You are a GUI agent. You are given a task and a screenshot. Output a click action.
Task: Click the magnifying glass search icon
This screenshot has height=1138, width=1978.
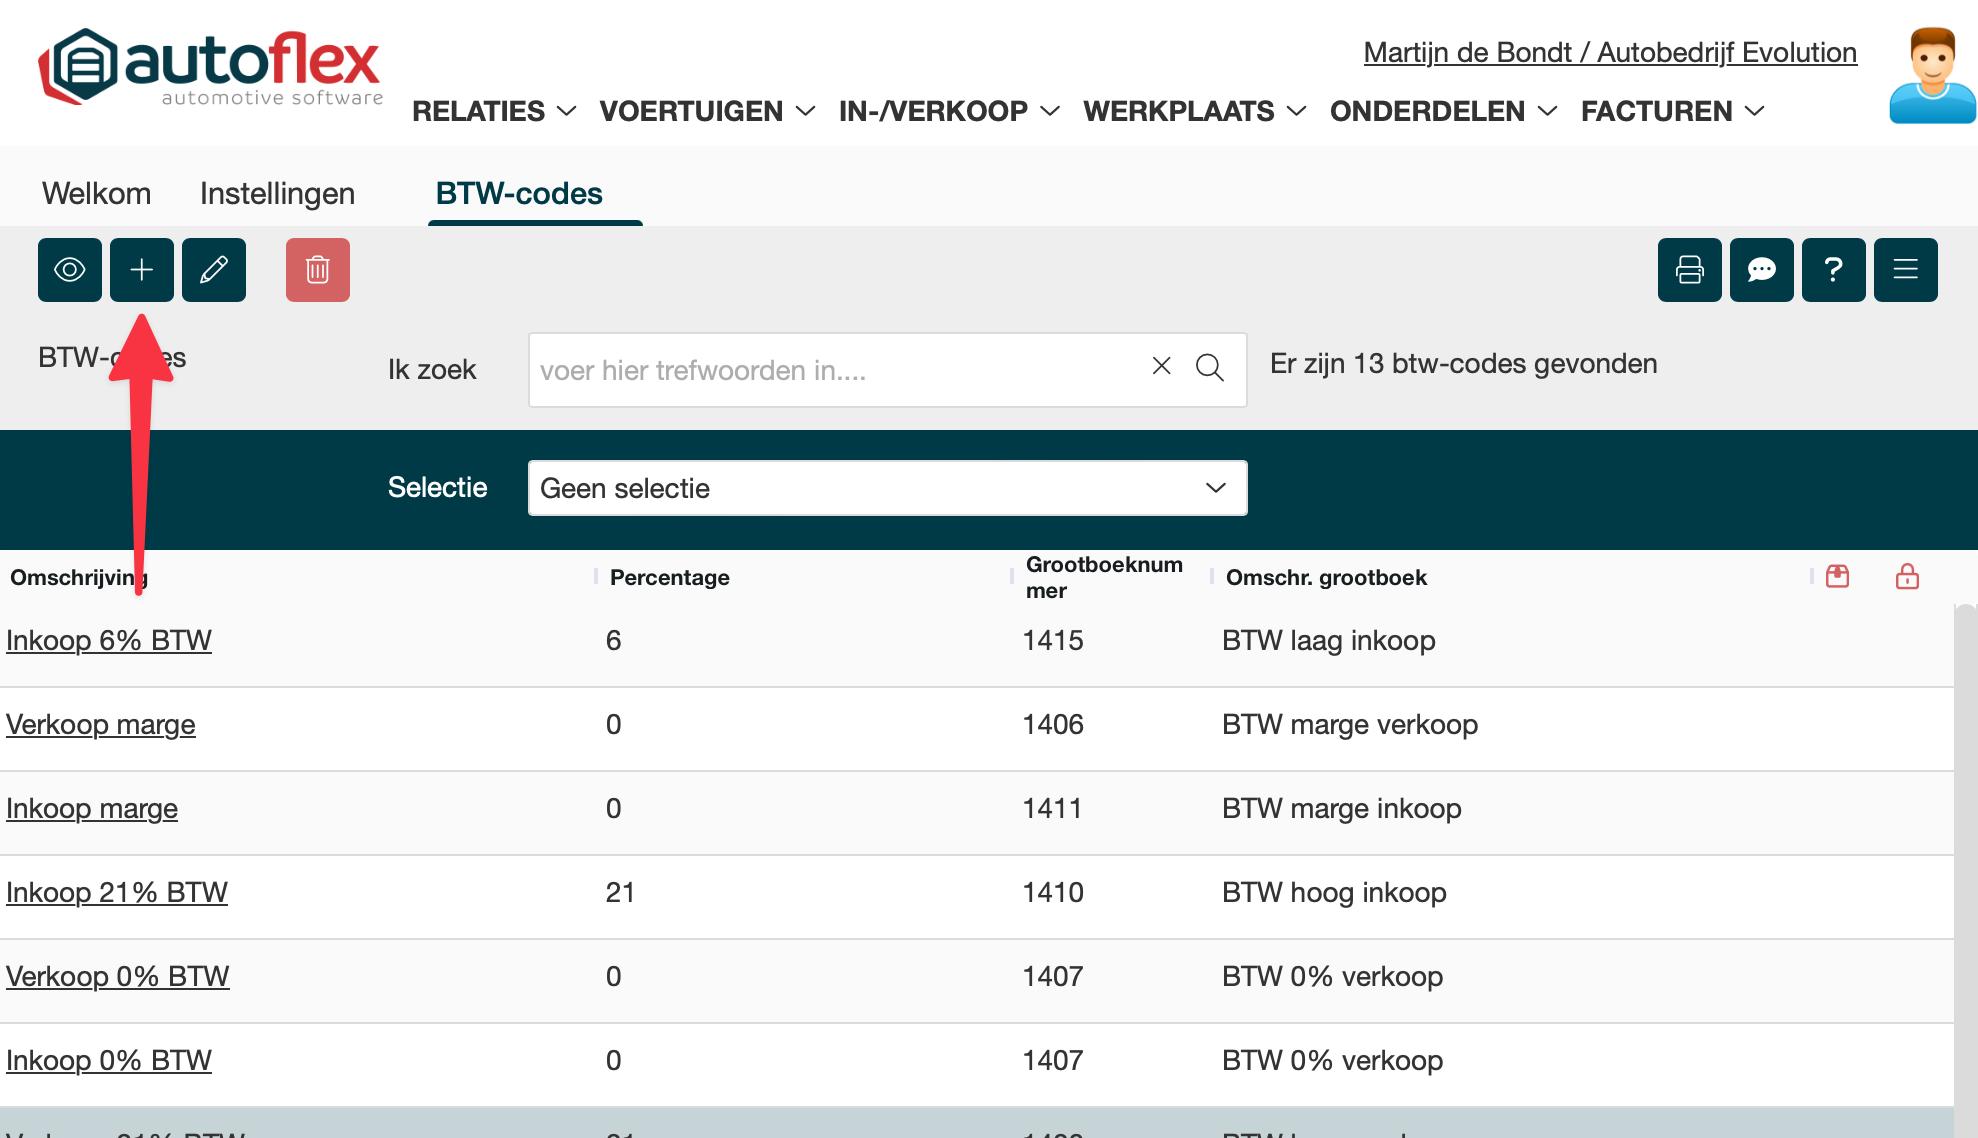1210,368
